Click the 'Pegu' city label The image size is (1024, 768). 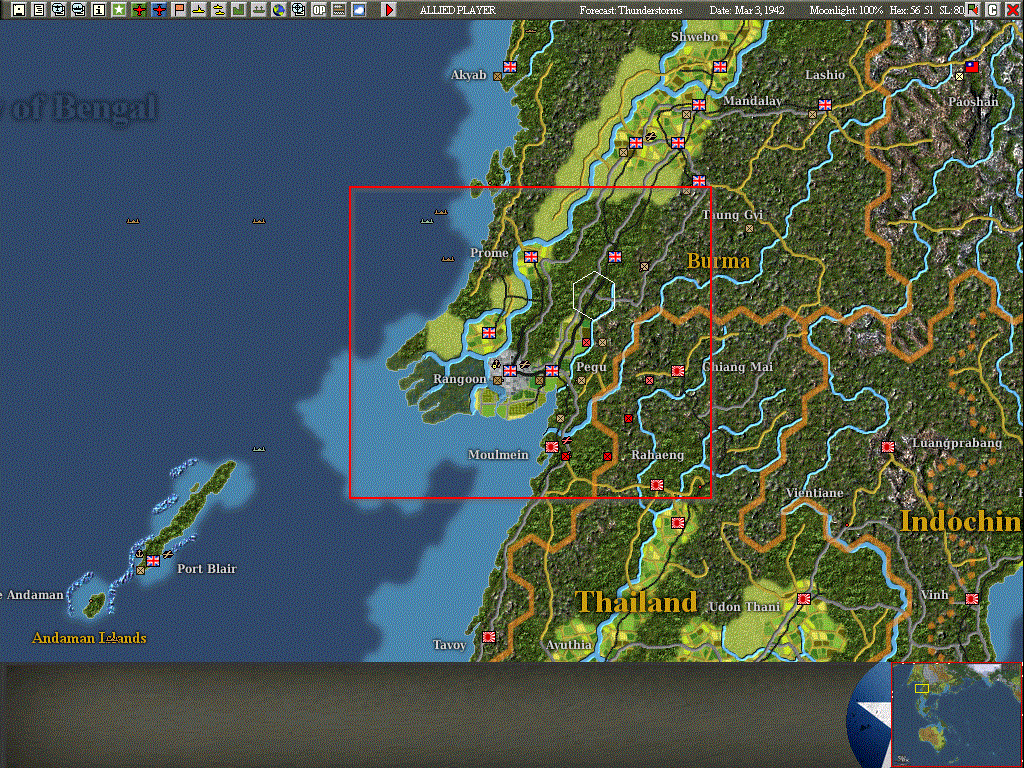(x=592, y=367)
